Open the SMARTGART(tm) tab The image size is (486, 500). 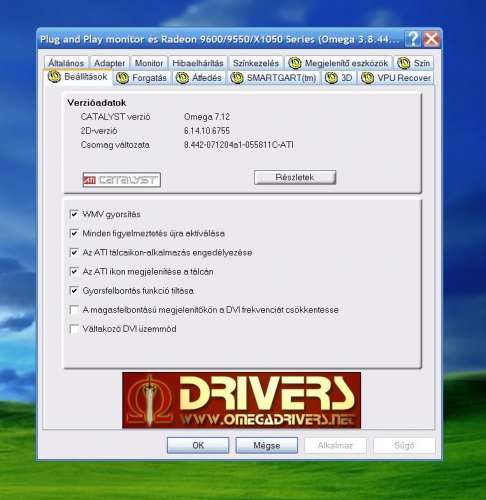coord(274,78)
